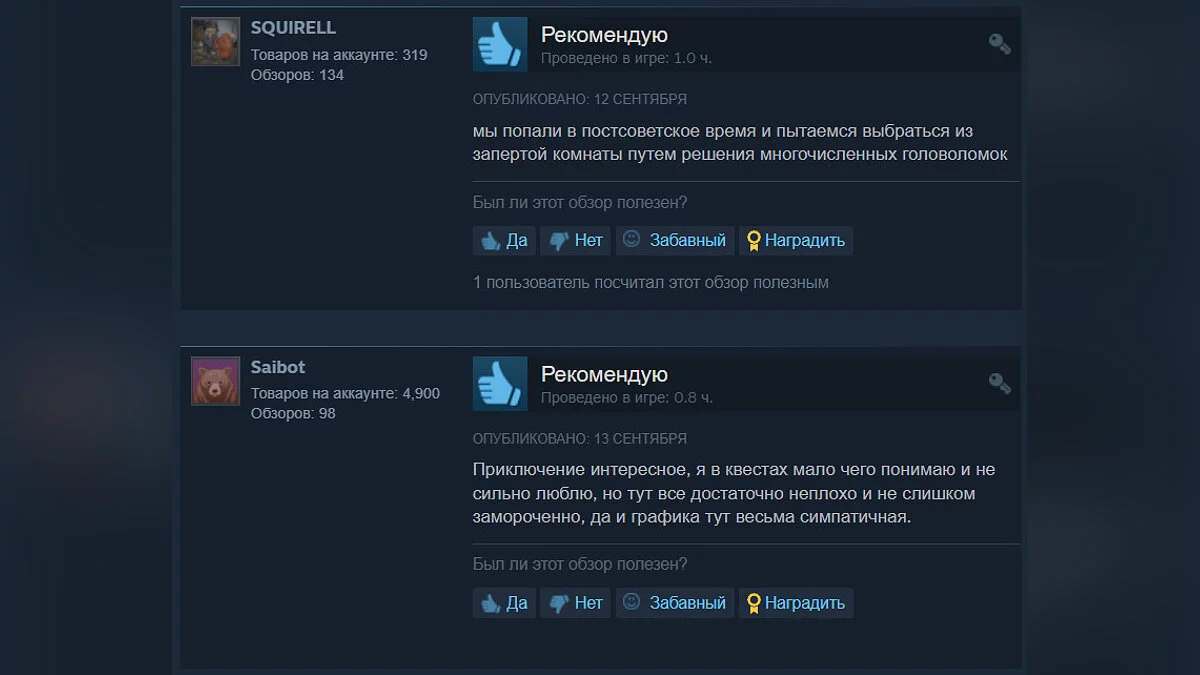Image resolution: width=1200 pixels, height=675 pixels.
Task: Click the thumbs-up icon on Saibot's review
Action: (x=500, y=383)
